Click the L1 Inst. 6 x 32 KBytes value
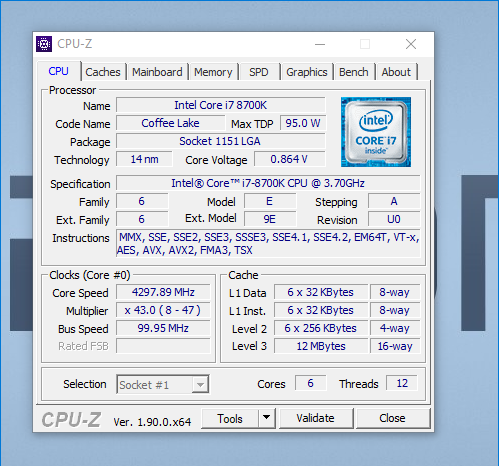 321,310
